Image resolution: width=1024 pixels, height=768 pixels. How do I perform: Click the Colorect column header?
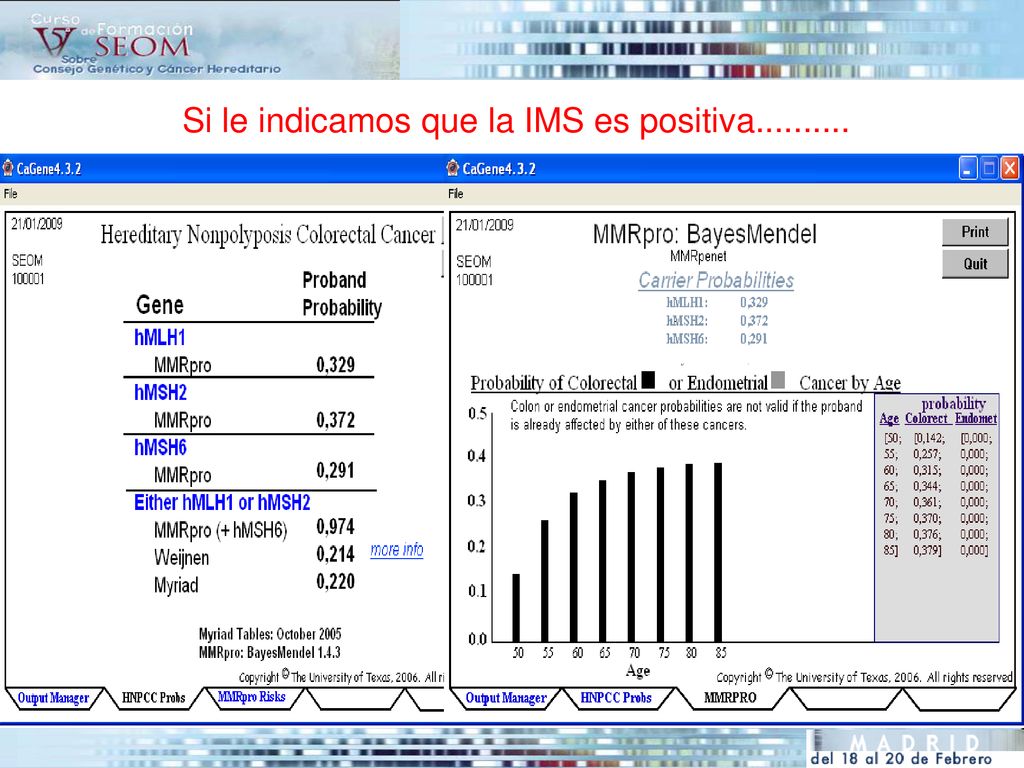[926, 419]
